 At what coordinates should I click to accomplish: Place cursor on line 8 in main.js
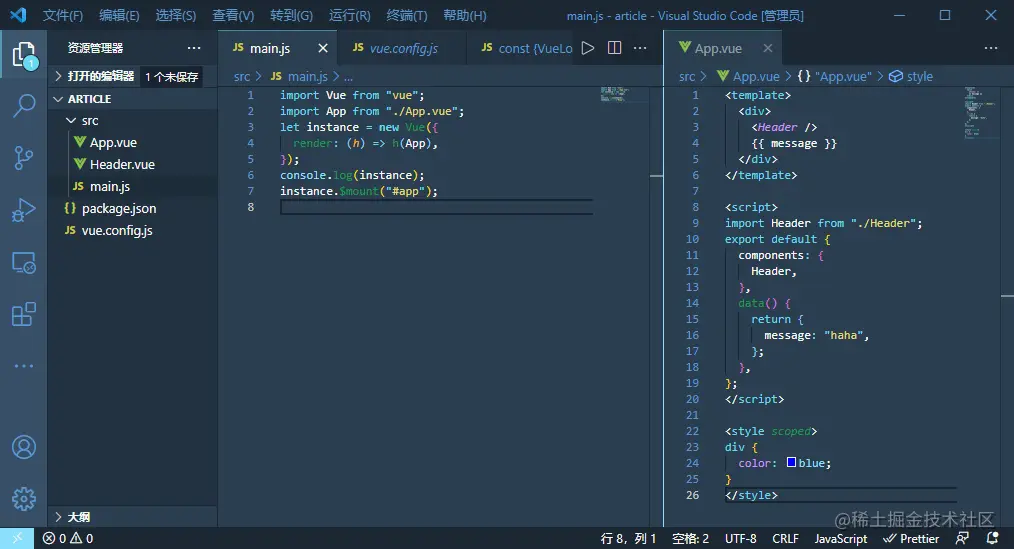point(437,207)
